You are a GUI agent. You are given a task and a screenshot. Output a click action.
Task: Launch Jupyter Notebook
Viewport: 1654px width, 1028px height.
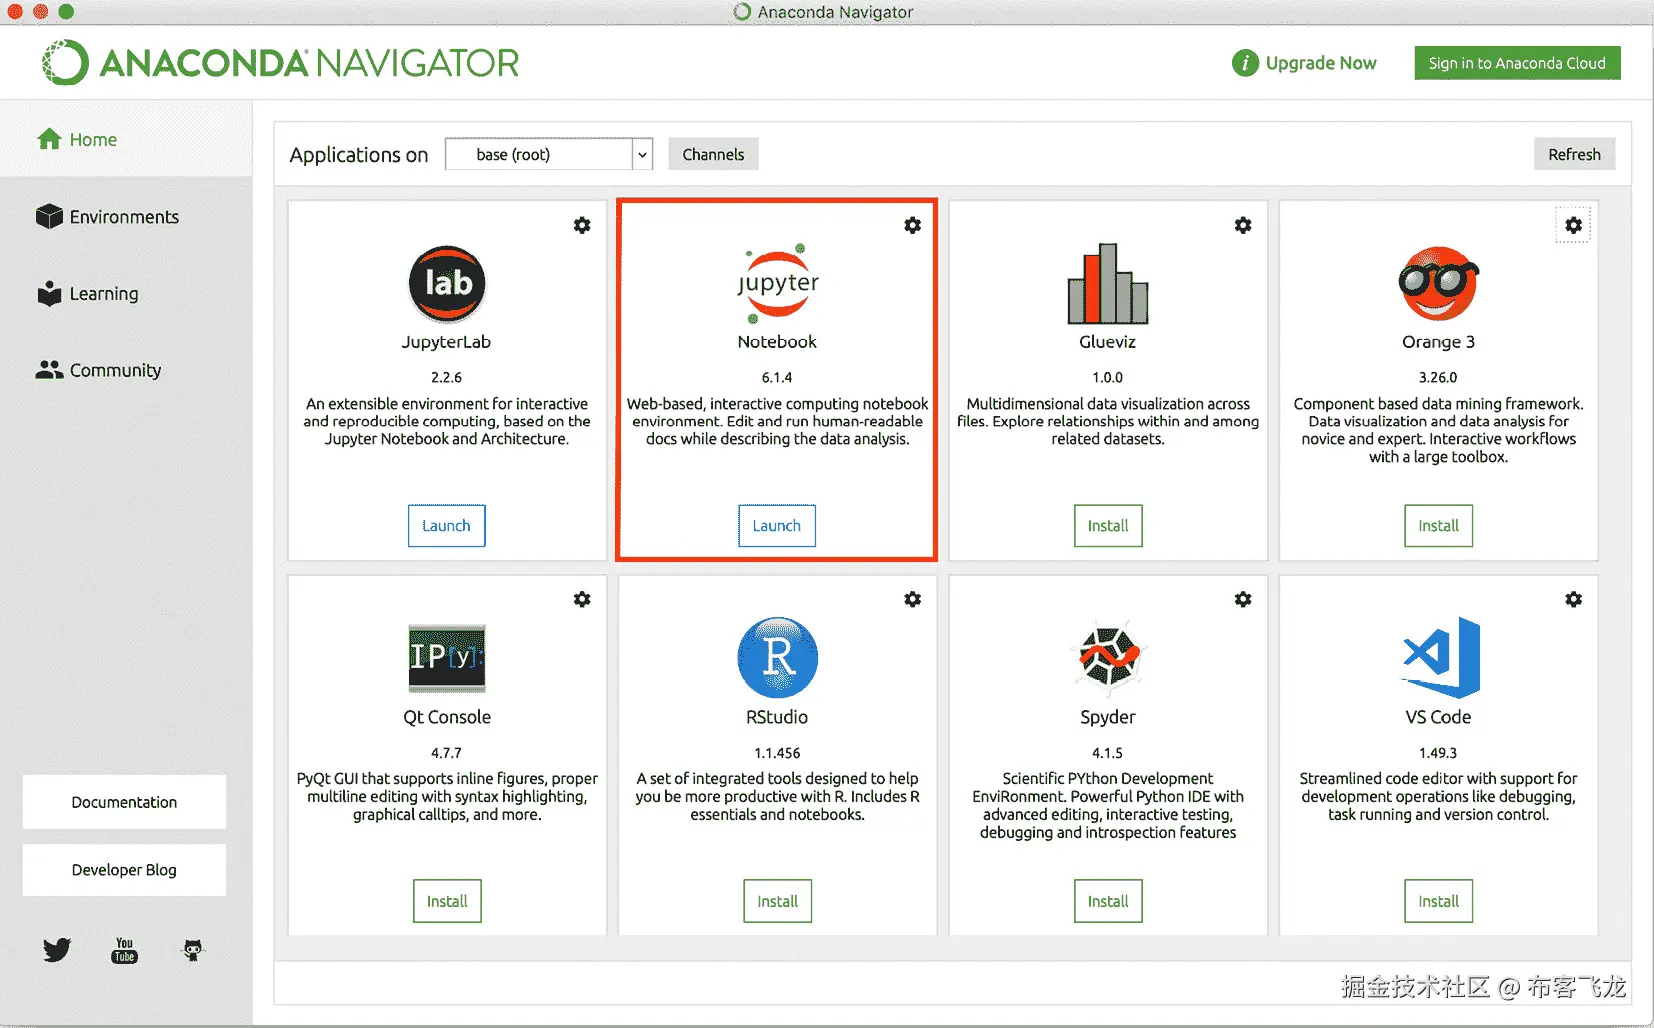pyautogui.click(x=777, y=525)
